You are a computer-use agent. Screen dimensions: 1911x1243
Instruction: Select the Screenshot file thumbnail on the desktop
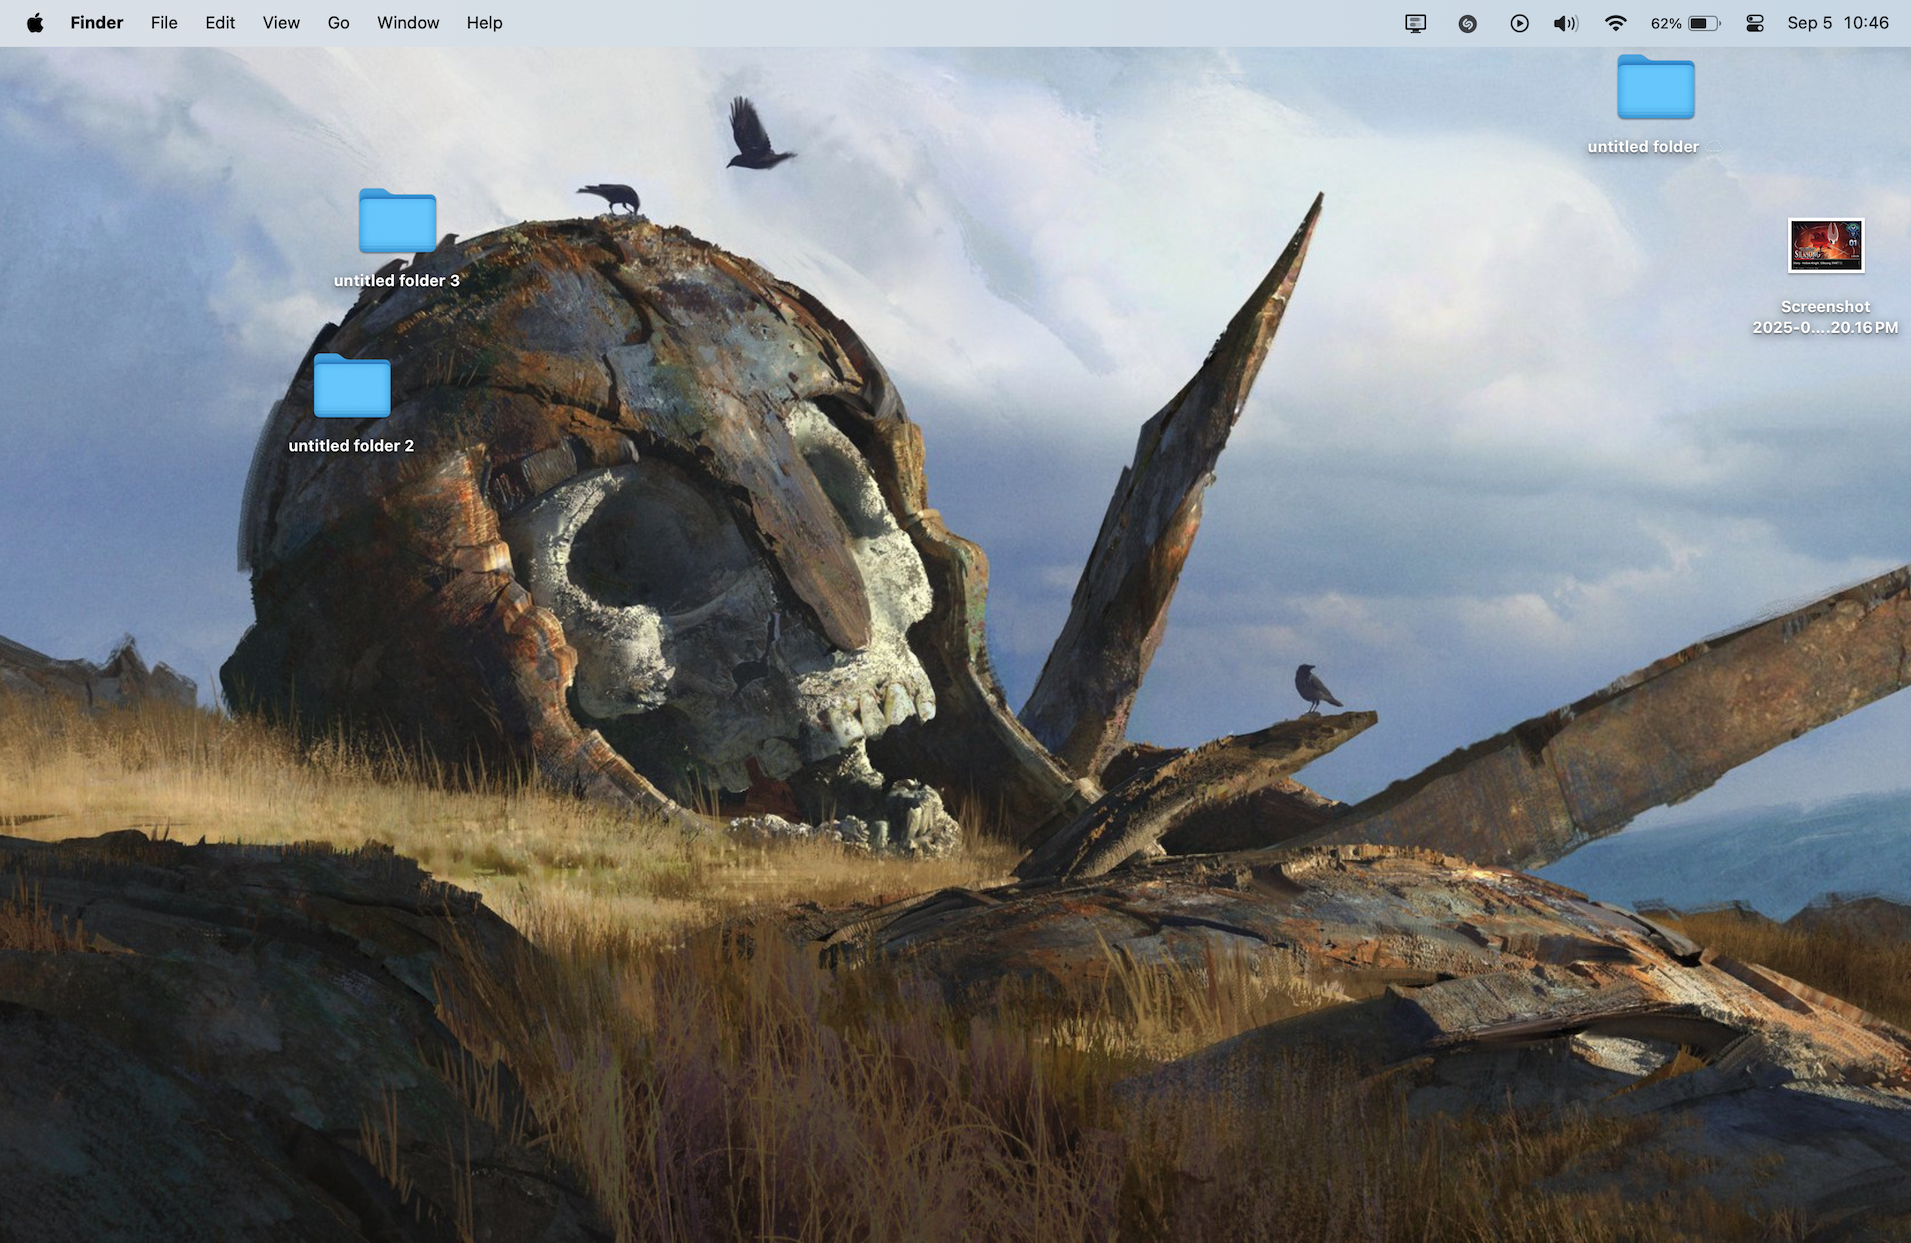pos(1826,245)
